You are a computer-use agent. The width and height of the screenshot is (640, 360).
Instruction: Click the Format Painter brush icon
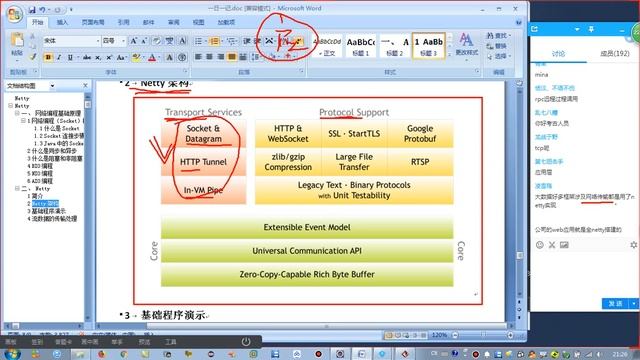click(32, 57)
